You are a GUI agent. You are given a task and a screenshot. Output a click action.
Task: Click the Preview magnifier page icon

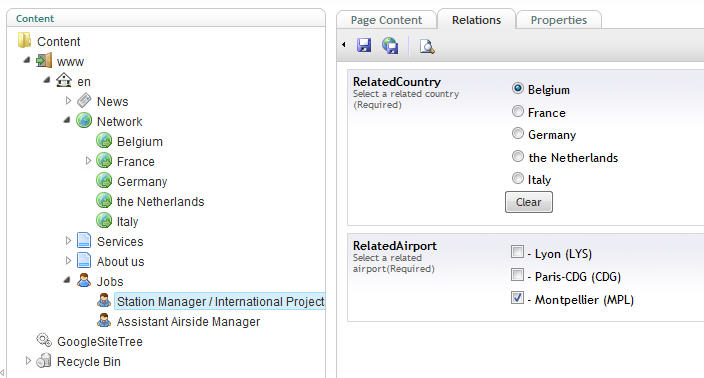427,46
